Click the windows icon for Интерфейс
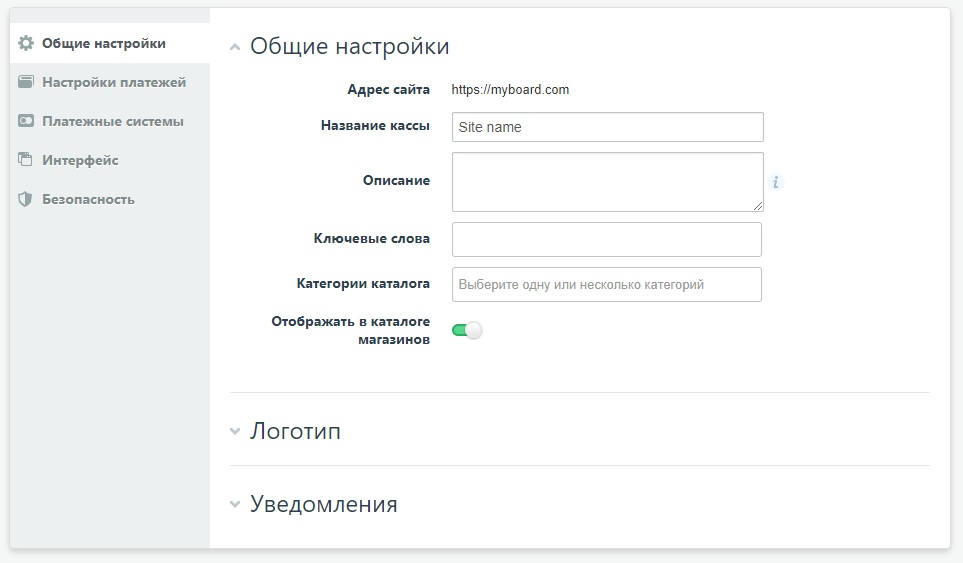963x563 pixels. point(26,160)
